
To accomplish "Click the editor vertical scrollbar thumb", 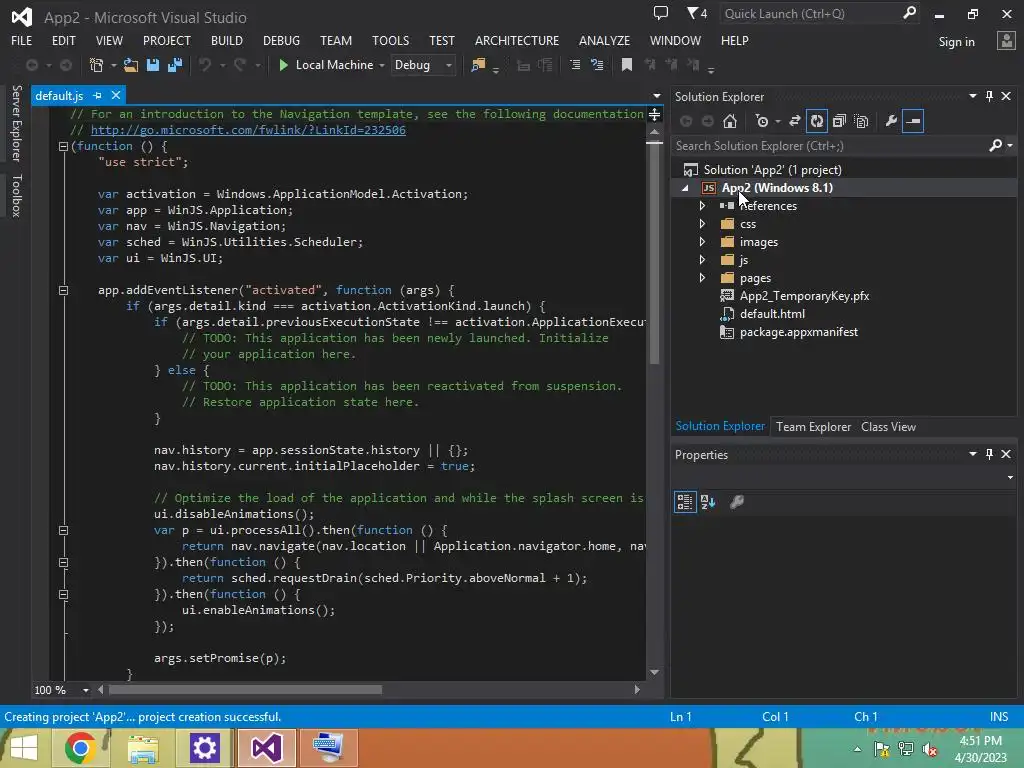I will [x=654, y=255].
